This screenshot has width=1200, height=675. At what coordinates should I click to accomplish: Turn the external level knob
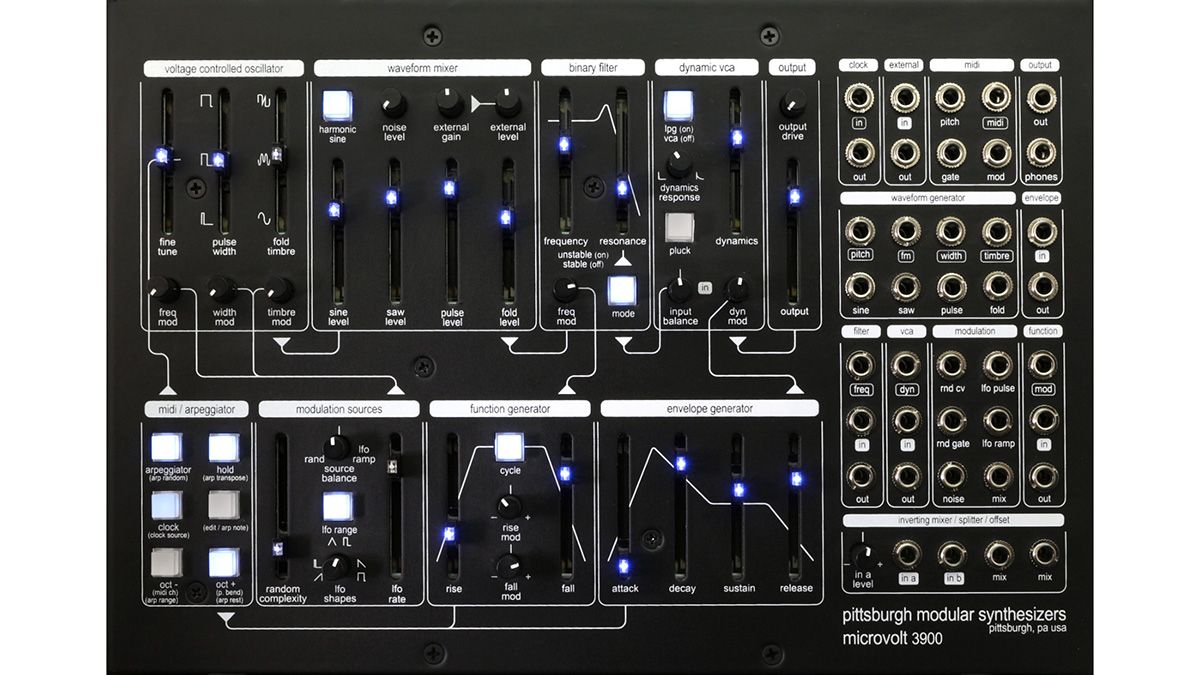(508, 101)
